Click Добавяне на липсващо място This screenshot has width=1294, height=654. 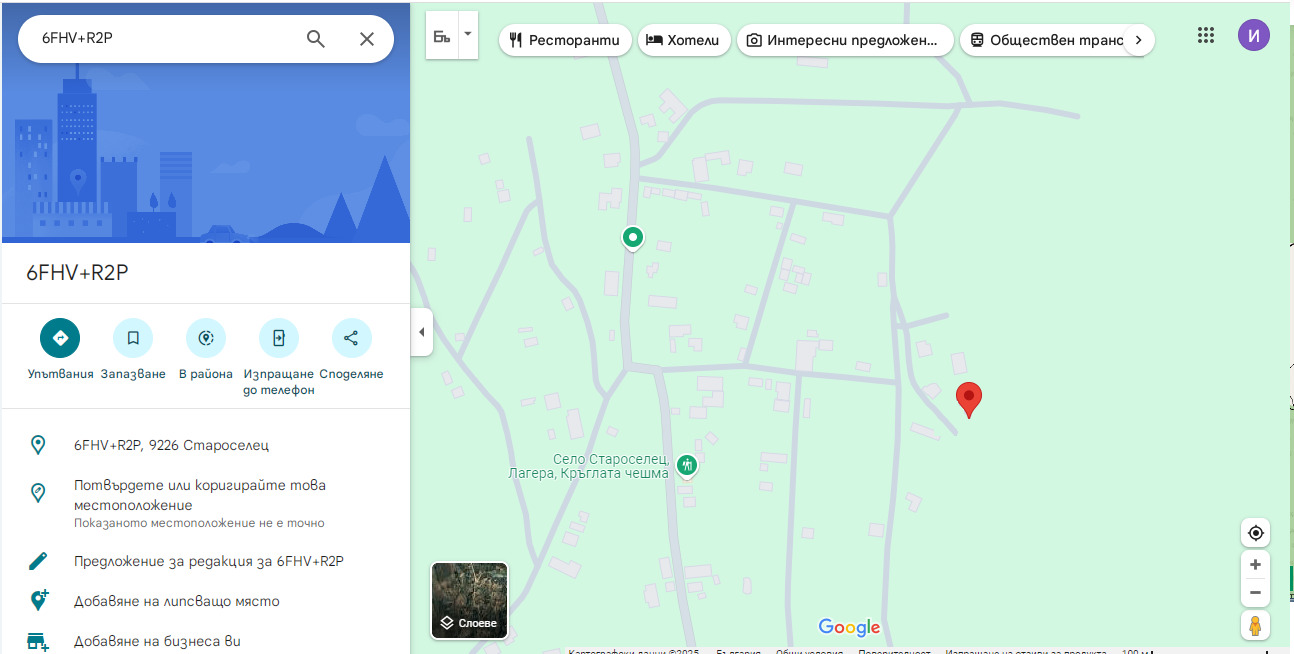[x=176, y=601]
